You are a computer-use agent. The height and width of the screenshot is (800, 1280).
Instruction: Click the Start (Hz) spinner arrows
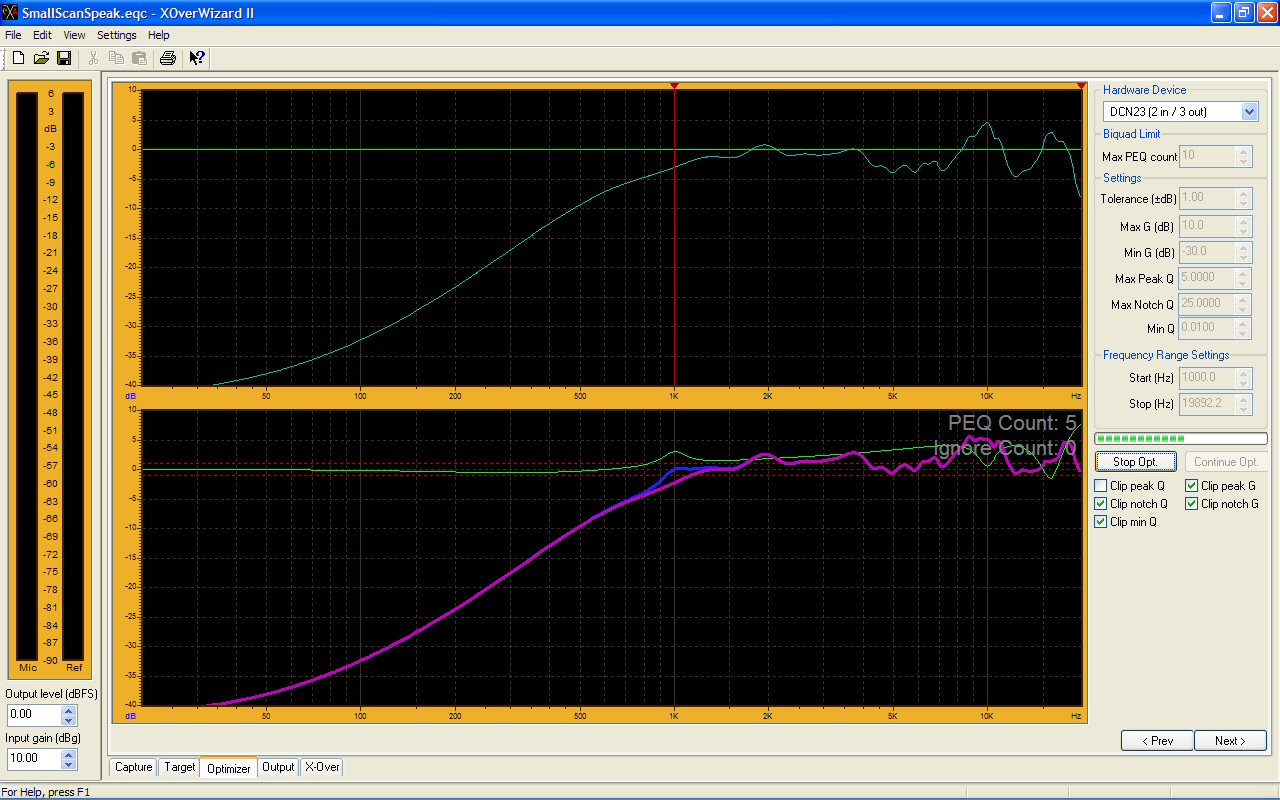(x=1244, y=378)
